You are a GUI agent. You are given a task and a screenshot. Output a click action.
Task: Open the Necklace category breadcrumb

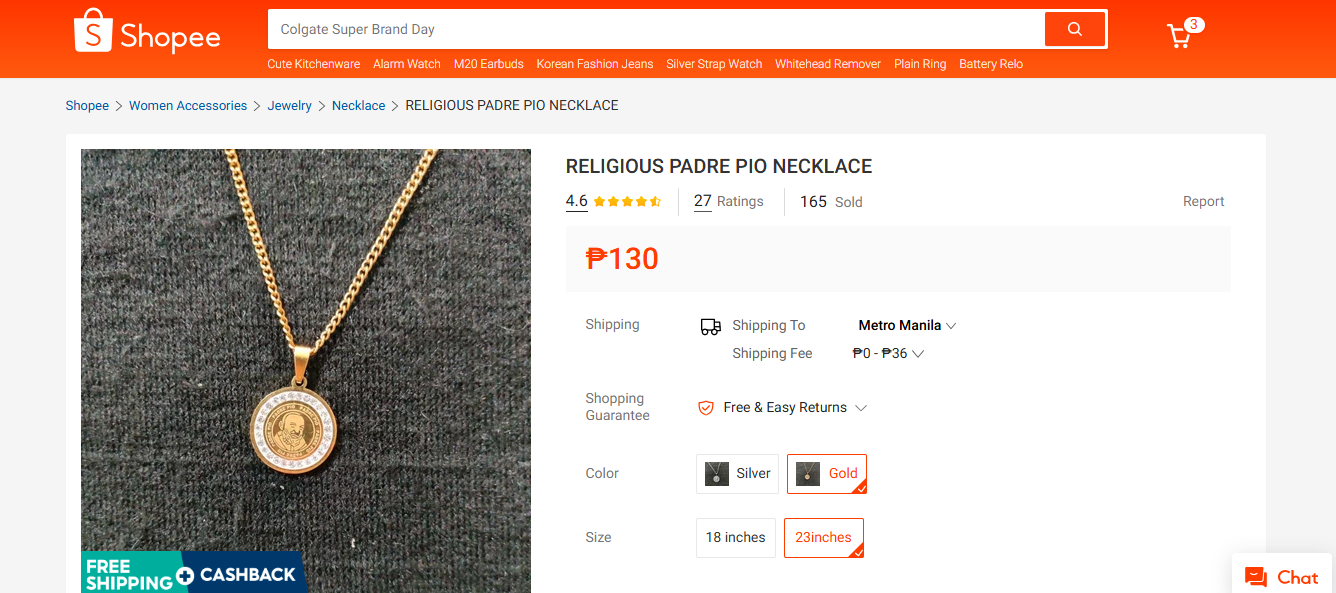tap(358, 105)
